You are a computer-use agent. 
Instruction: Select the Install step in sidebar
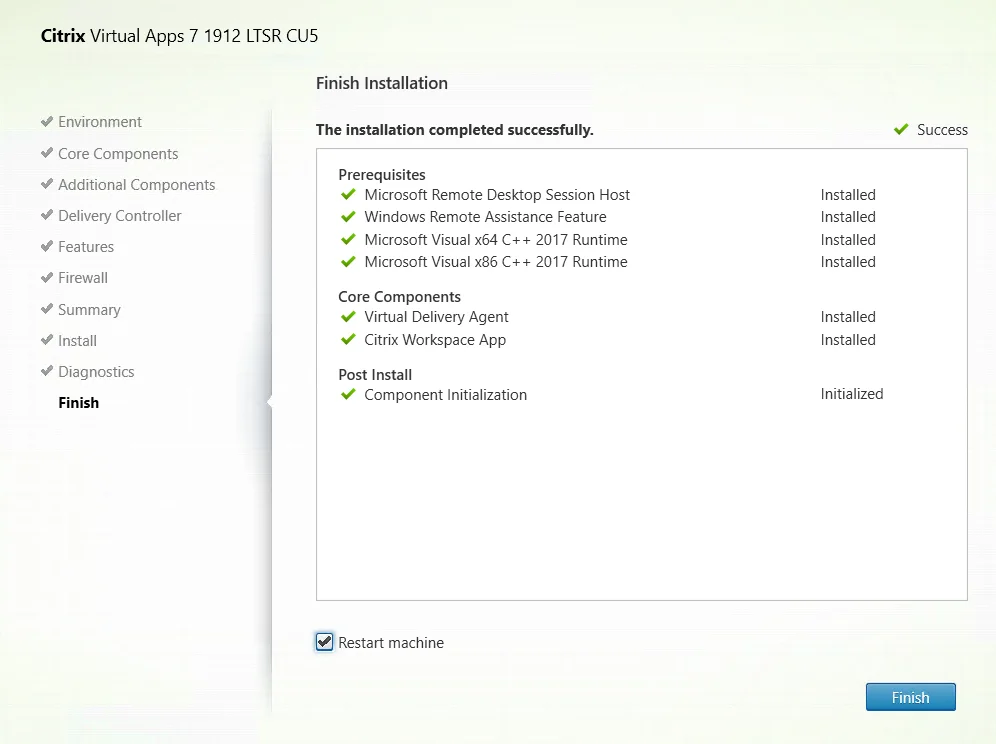coord(77,341)
